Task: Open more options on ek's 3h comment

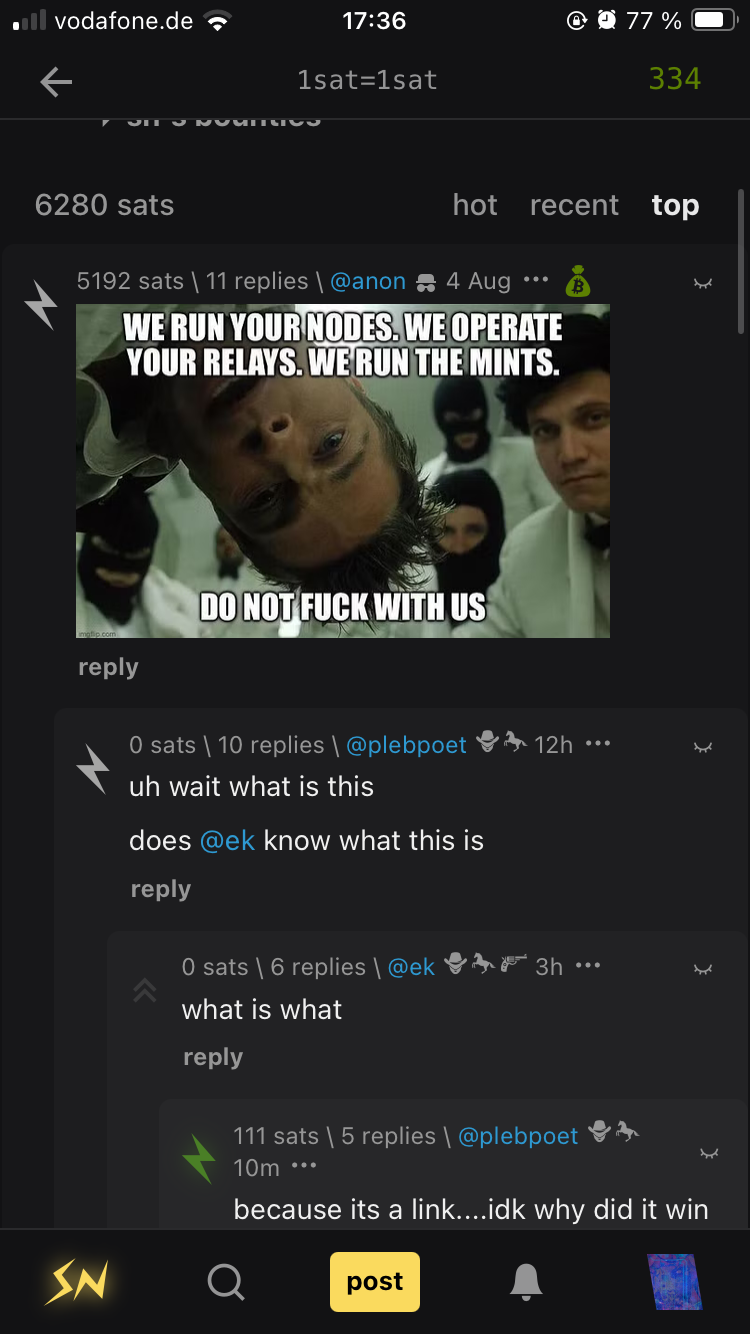Action: coord(589,966)
